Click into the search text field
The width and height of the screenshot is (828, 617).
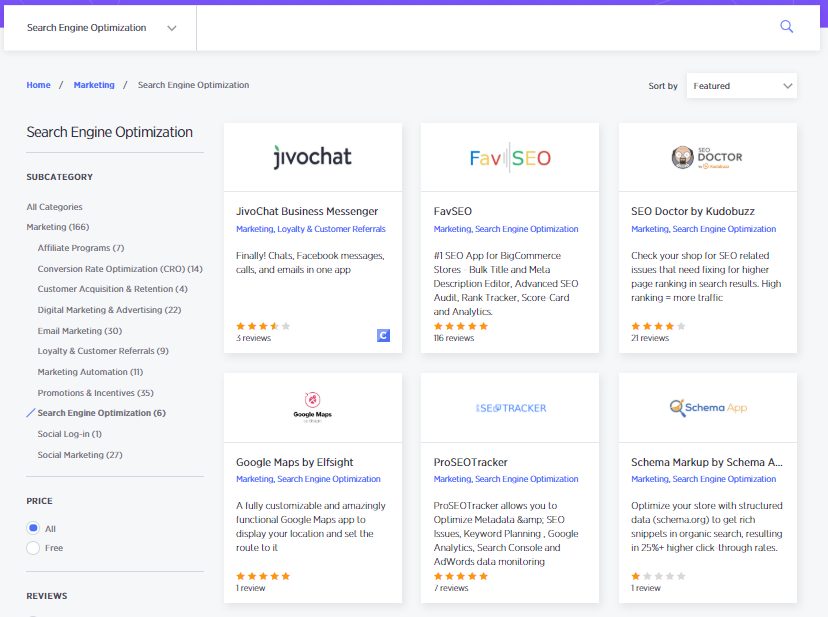point(483,28)
